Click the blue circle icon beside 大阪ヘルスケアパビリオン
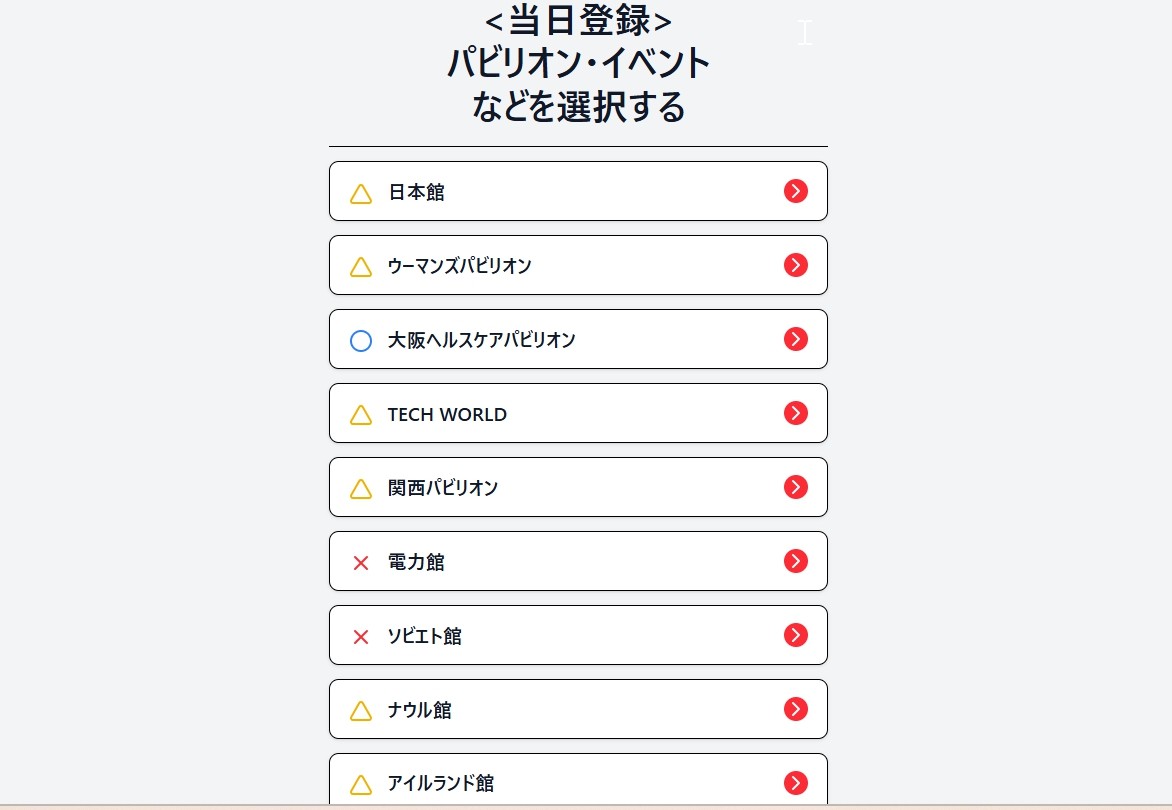The image size is (1172, 810). click(361, 341)
